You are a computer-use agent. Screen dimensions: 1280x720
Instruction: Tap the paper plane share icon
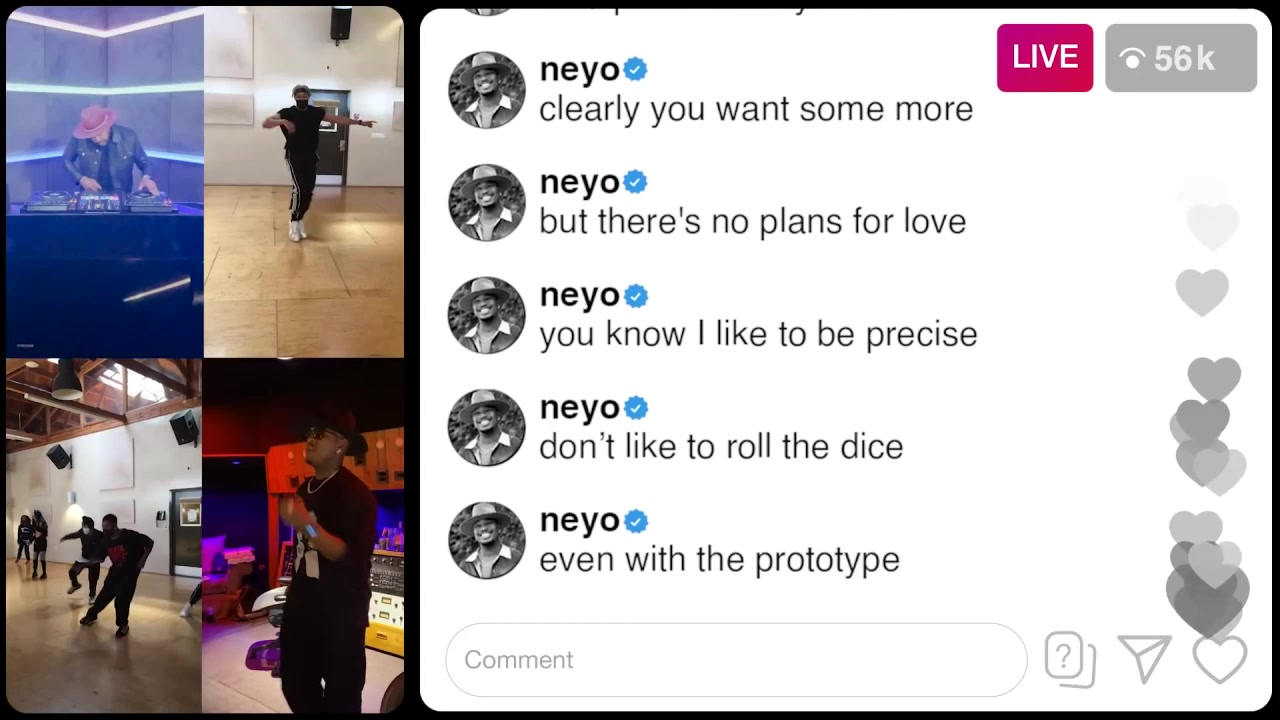click(x=1145, y=659)
